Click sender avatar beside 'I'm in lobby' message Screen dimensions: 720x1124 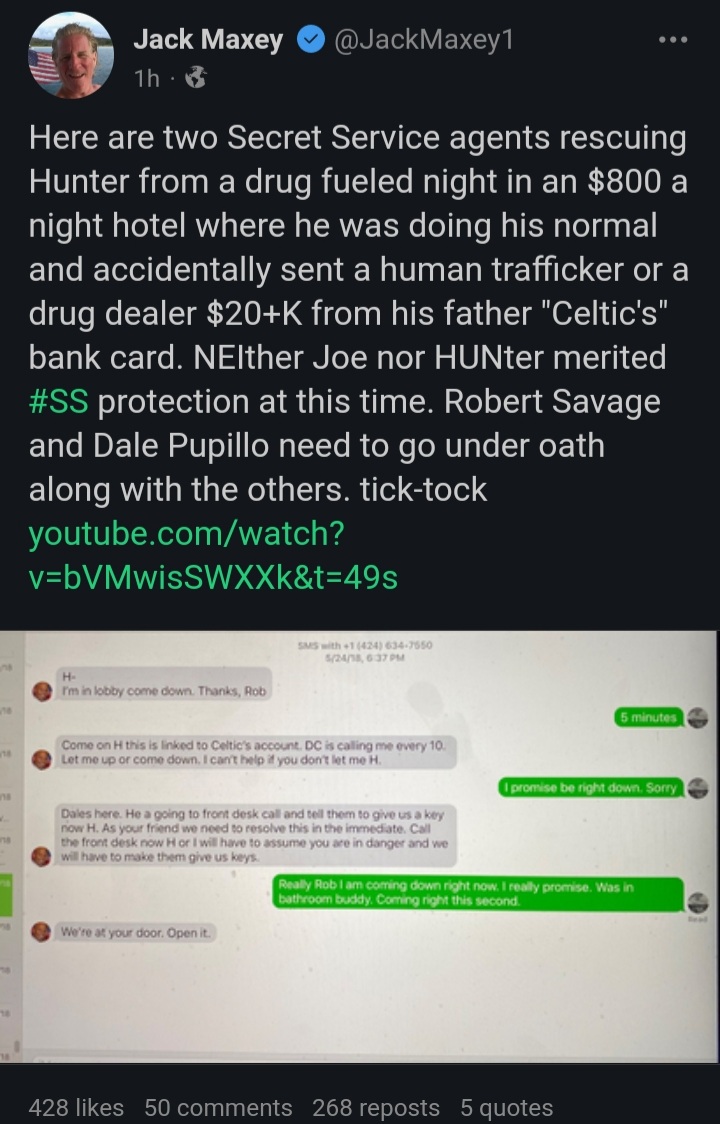click(x=42, y=692)
